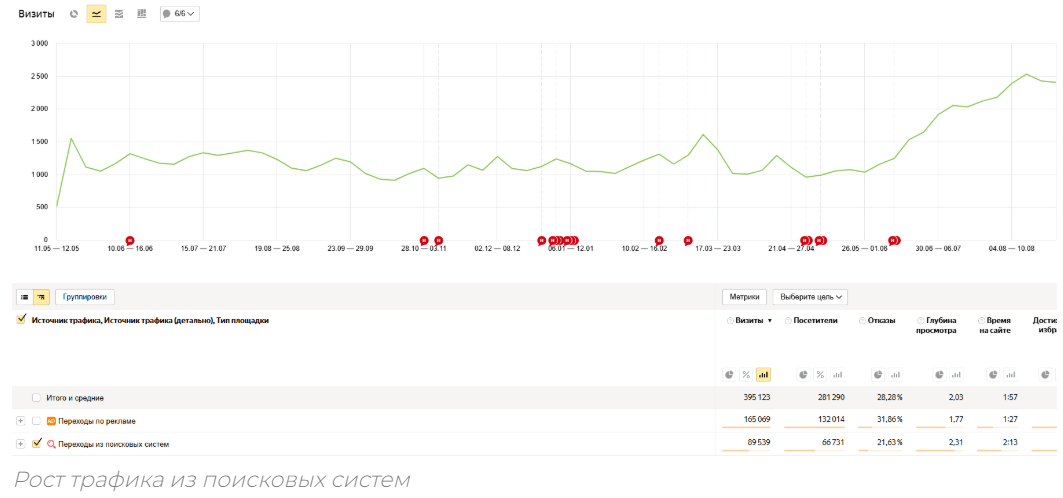Select the bars icon under Посетители
This screenshot has width=1063, height=498.
pos(837,374)
